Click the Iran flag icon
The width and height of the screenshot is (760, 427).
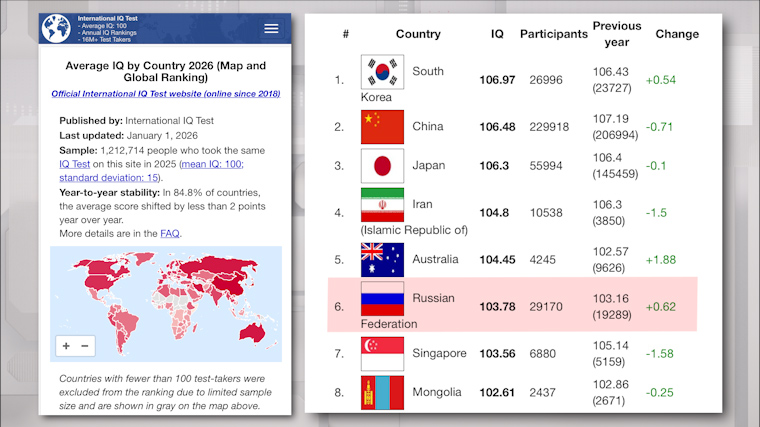381,205
